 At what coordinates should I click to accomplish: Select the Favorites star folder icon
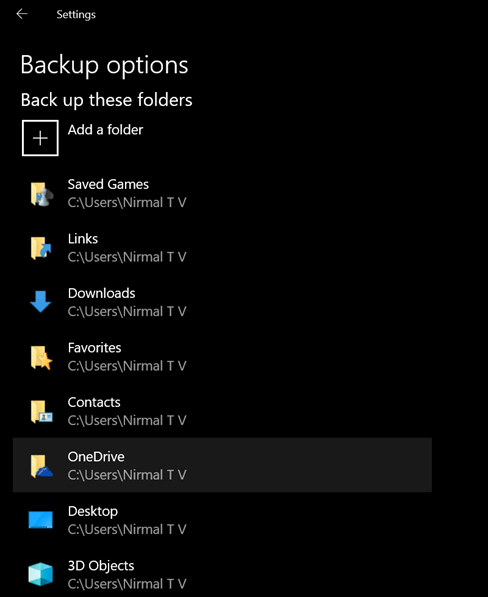point(41,358)
